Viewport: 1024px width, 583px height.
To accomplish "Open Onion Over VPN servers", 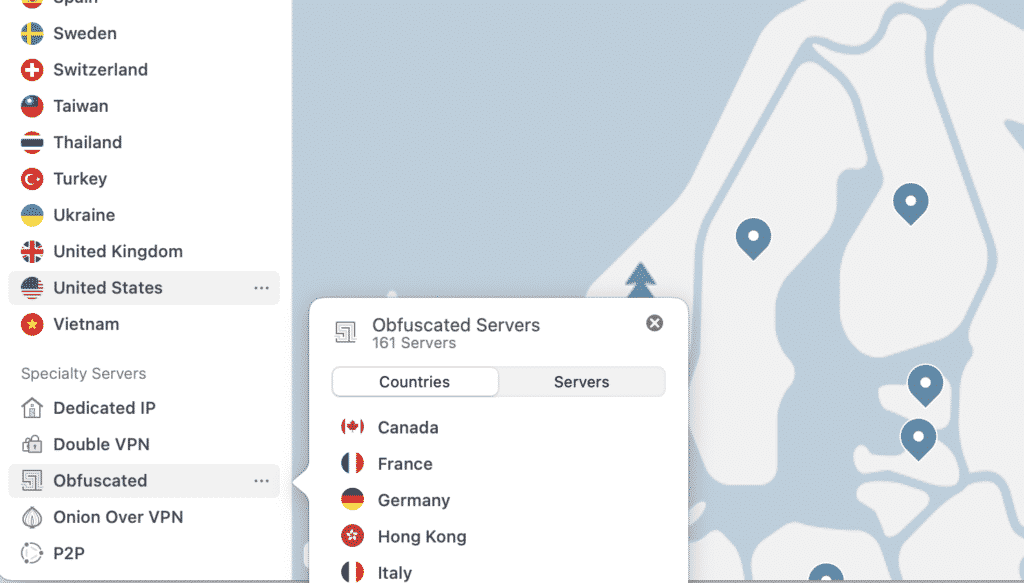I will [31, 517].
